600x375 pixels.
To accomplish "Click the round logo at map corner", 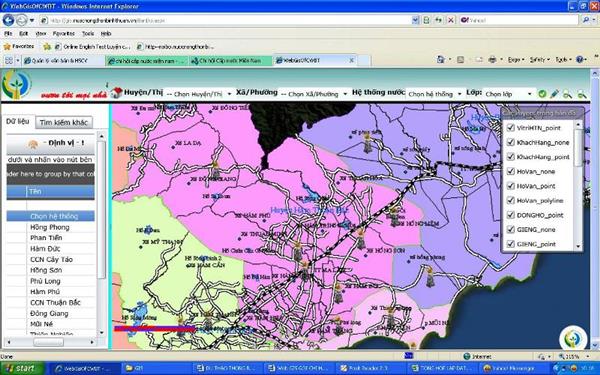I will 572,339.
